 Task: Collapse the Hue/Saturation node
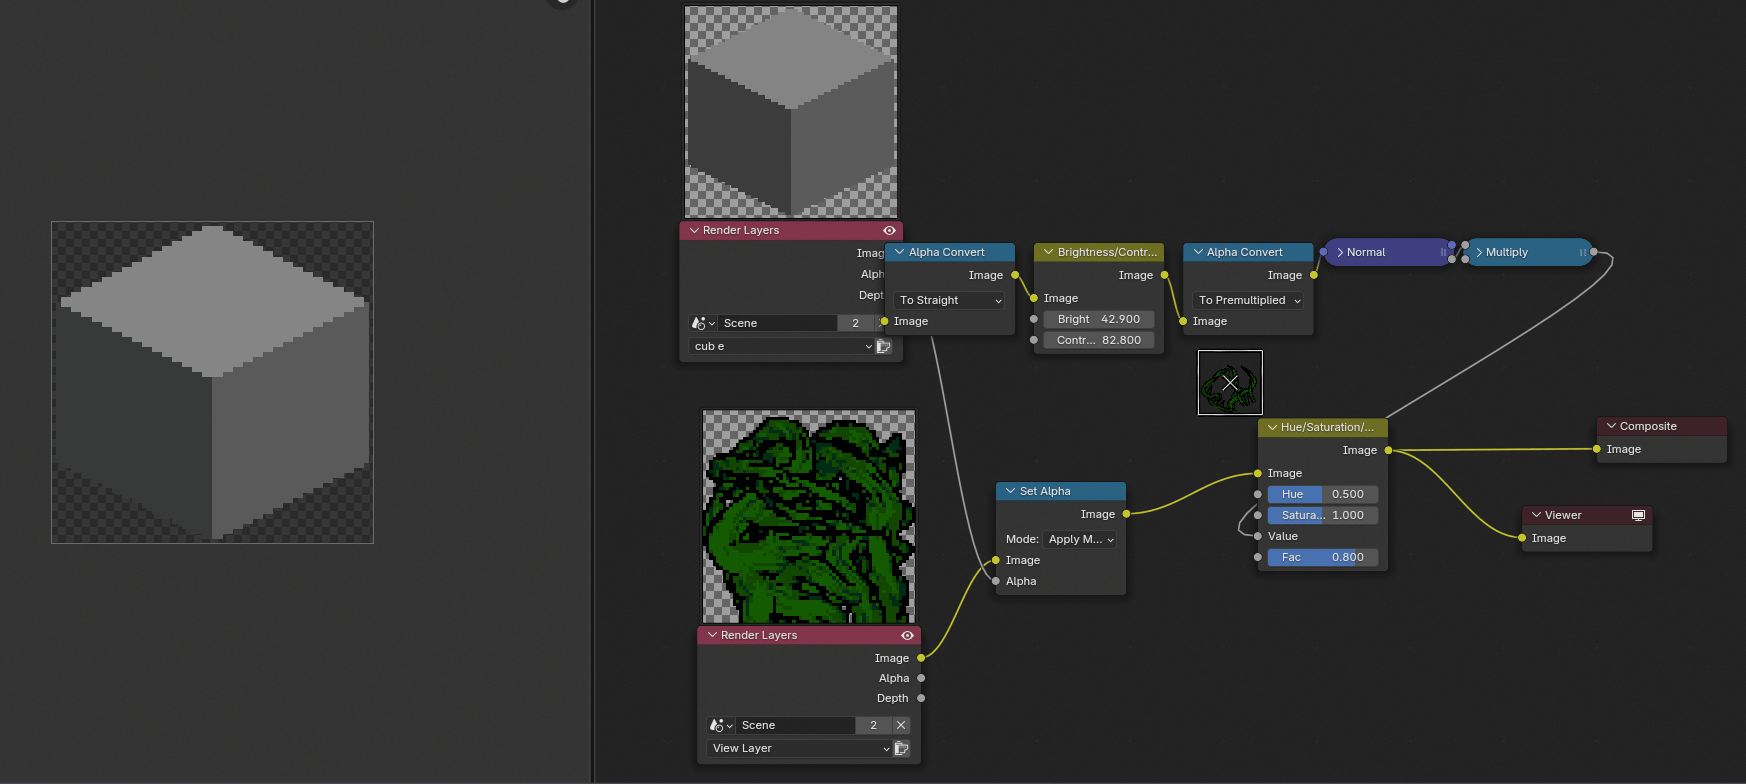[1272, 427]
